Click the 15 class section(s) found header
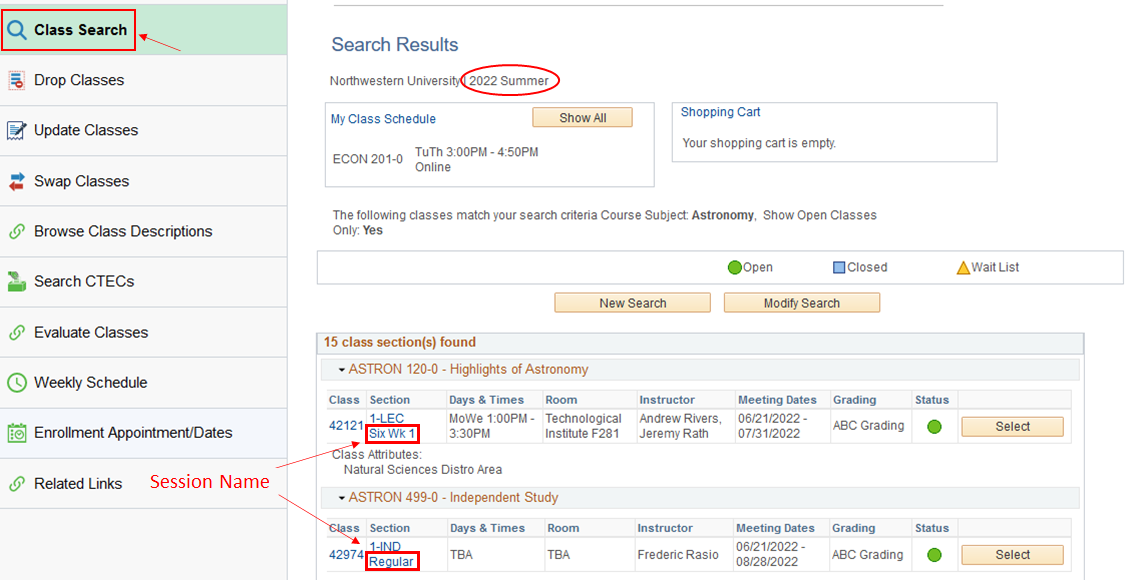 coord(400,342)
